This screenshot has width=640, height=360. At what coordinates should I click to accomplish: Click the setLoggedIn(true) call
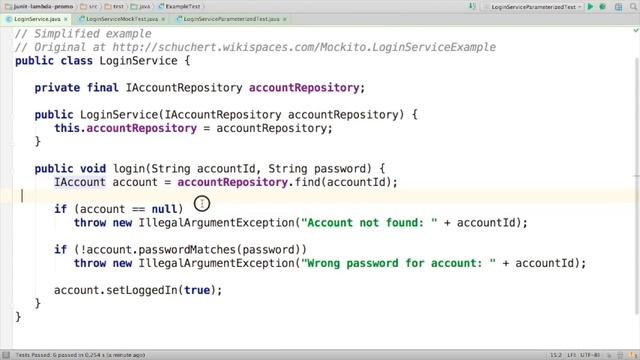(160, 290)
